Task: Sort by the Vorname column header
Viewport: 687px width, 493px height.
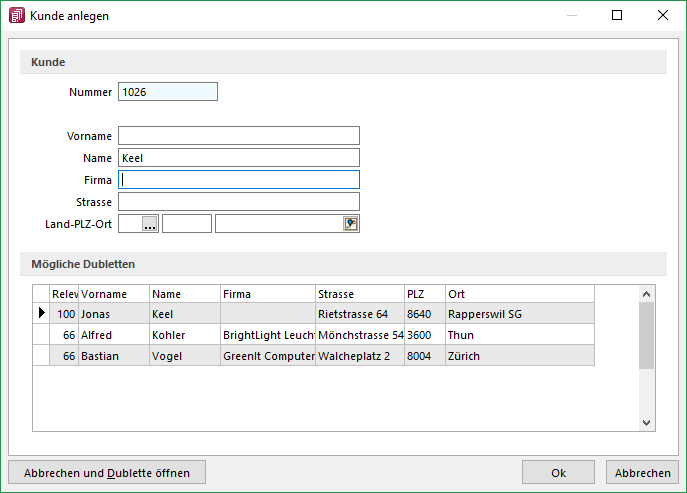Action: click(114, 294)
